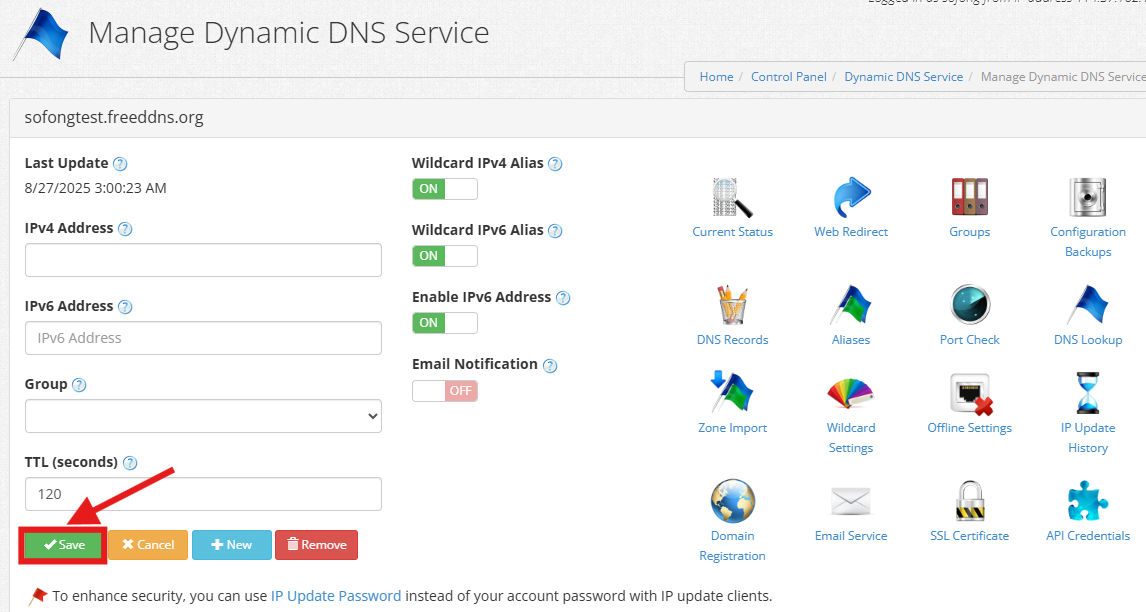The image size is (1146, 612).
Task: Toggle the Wildcard IPv4 Alias switch
Action: (x=445, y=189)
